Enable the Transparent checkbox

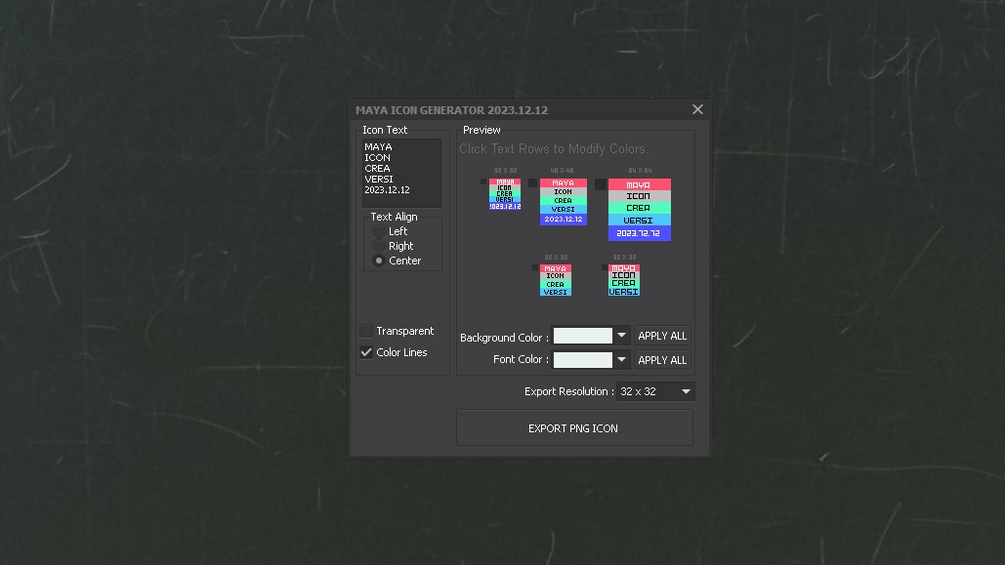pos(366,331)
